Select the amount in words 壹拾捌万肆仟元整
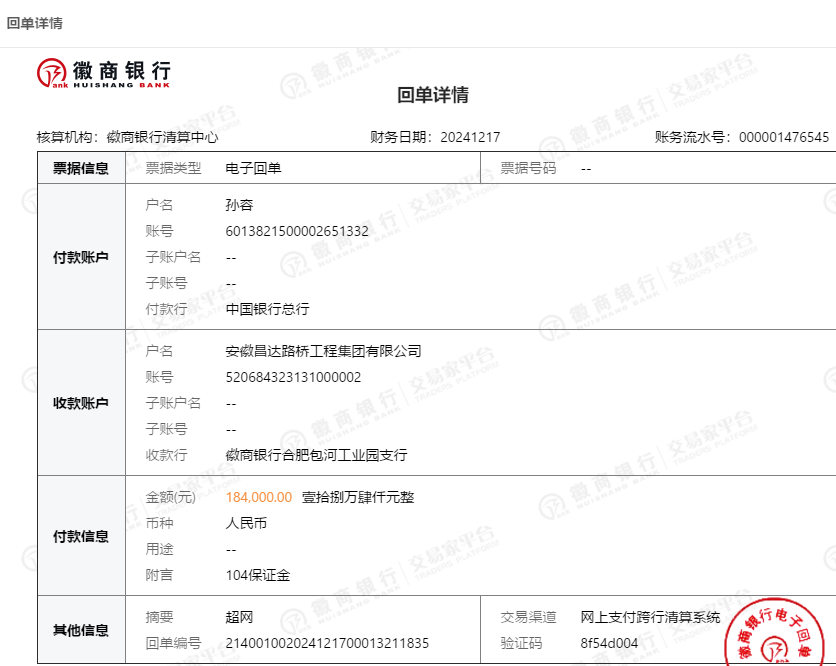Image resolution: width=836 pixels, height=666 pixels. (x=357, y=497)
